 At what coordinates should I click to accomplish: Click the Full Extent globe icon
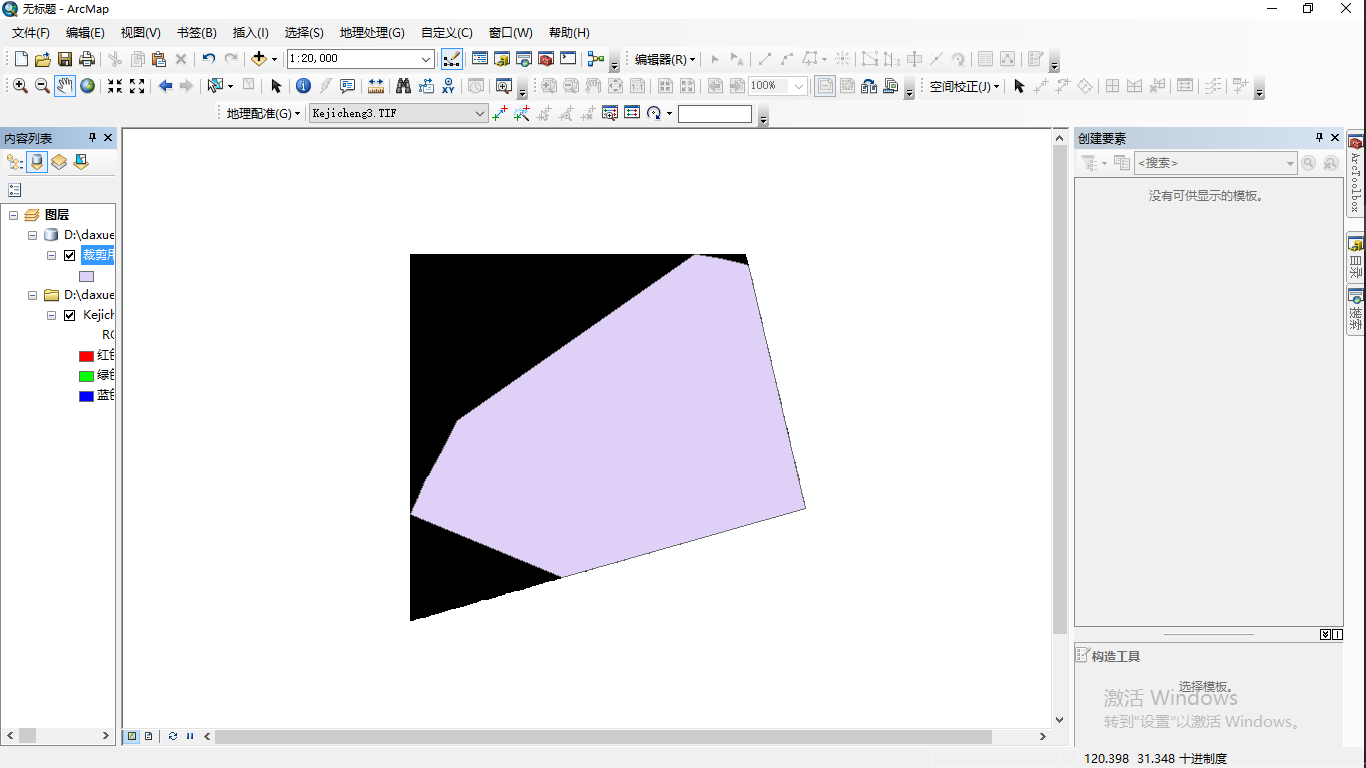point(88,86)
